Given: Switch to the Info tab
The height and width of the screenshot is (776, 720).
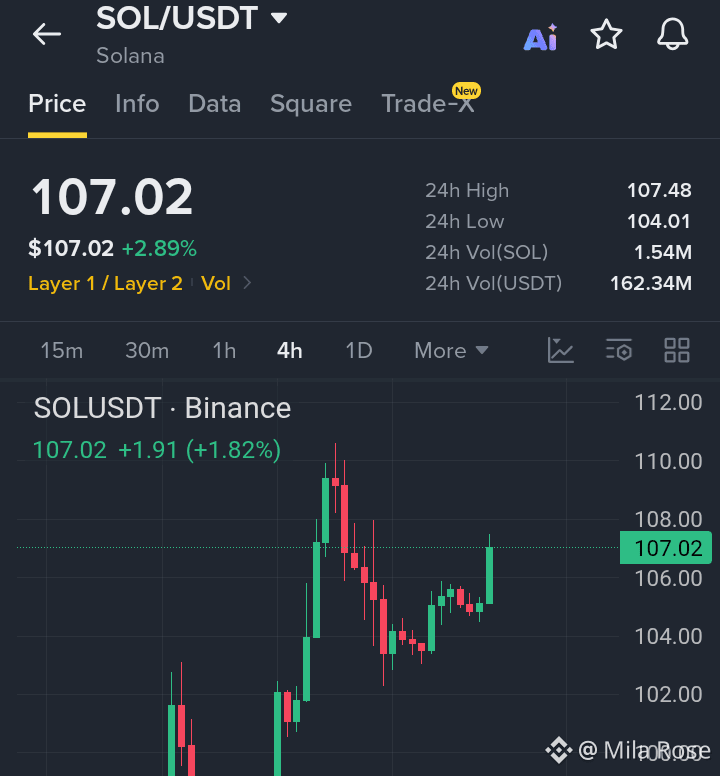Looking at the screenshot, I should click(x=137, y=104).
